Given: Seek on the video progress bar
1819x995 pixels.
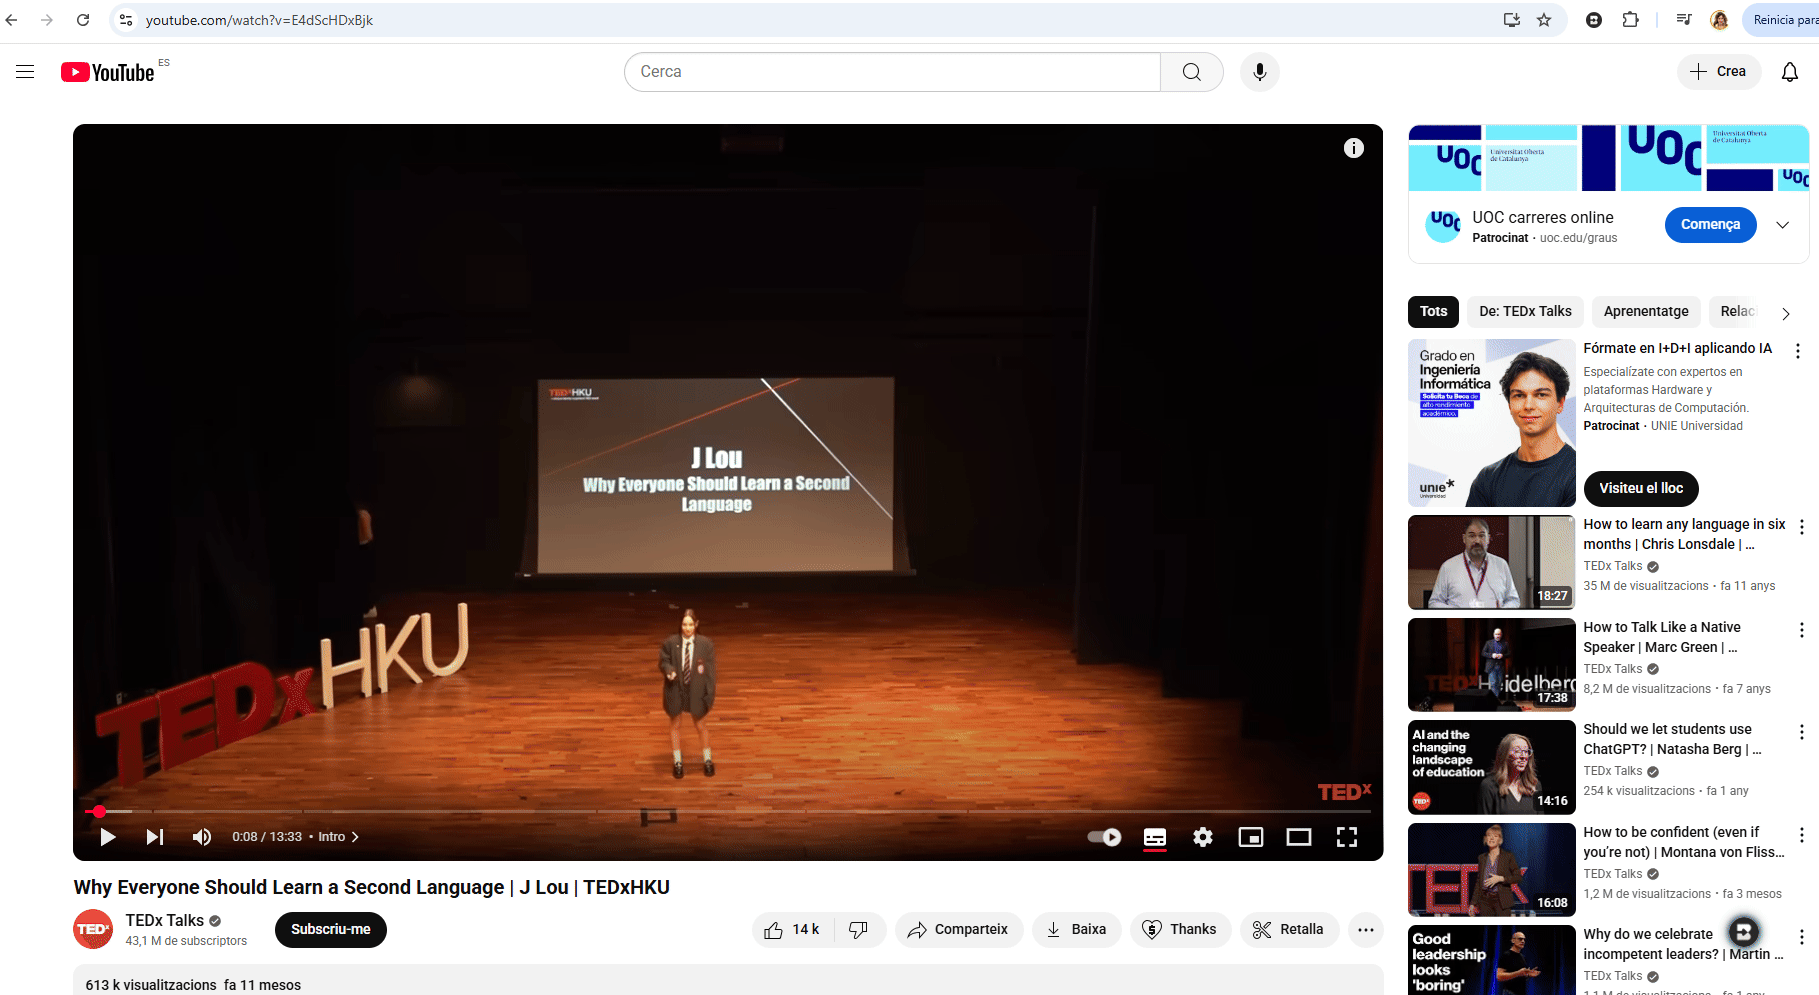Looking at the screenshot, I should (x=700, y=811).
